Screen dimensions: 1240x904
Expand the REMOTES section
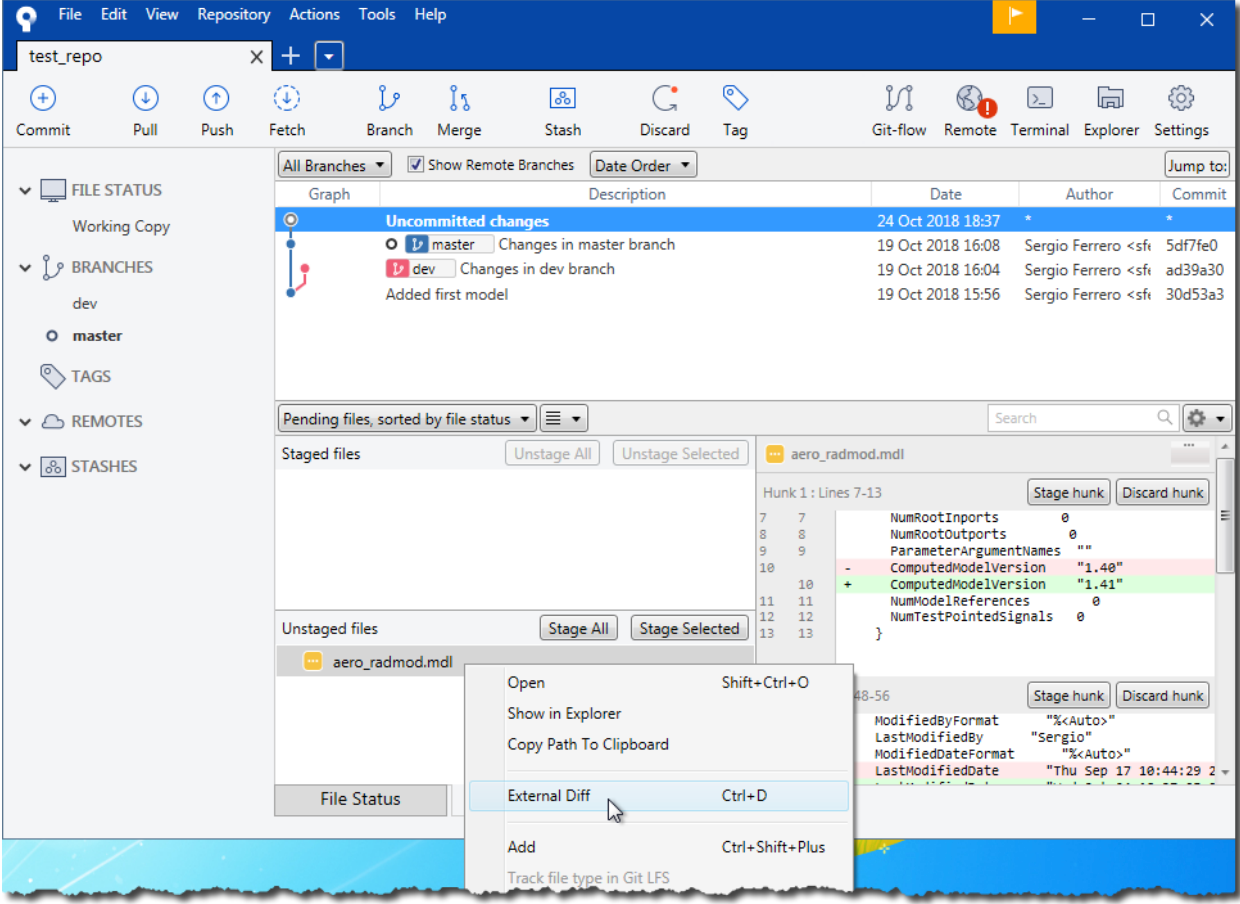pos(25,422)
